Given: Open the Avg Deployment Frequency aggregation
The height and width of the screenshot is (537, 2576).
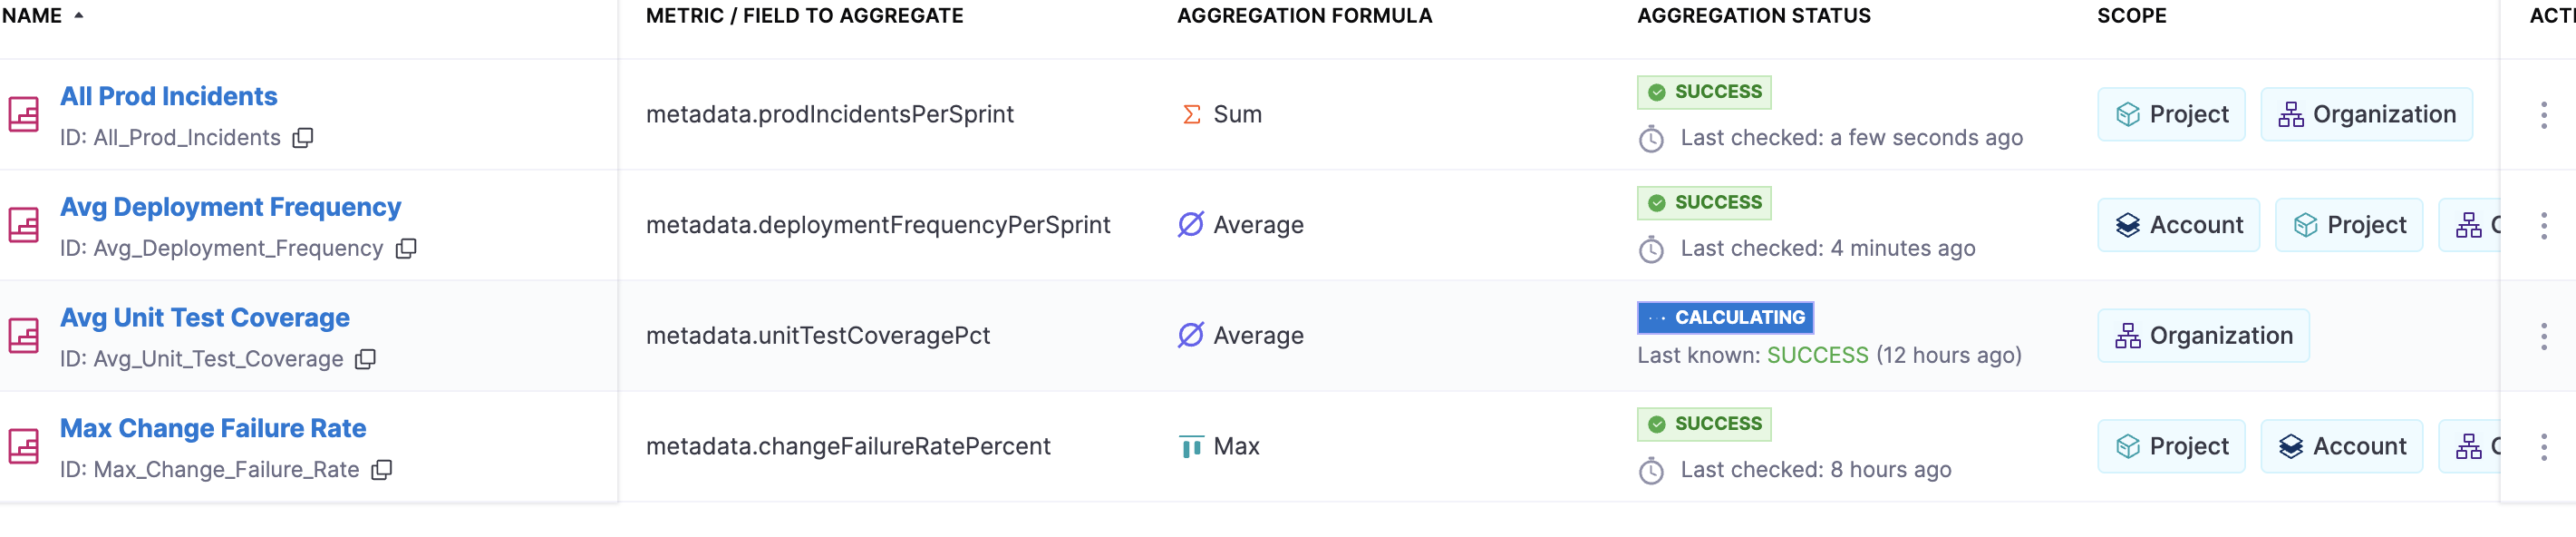Looking at the screenshot, I should point(230,207).
